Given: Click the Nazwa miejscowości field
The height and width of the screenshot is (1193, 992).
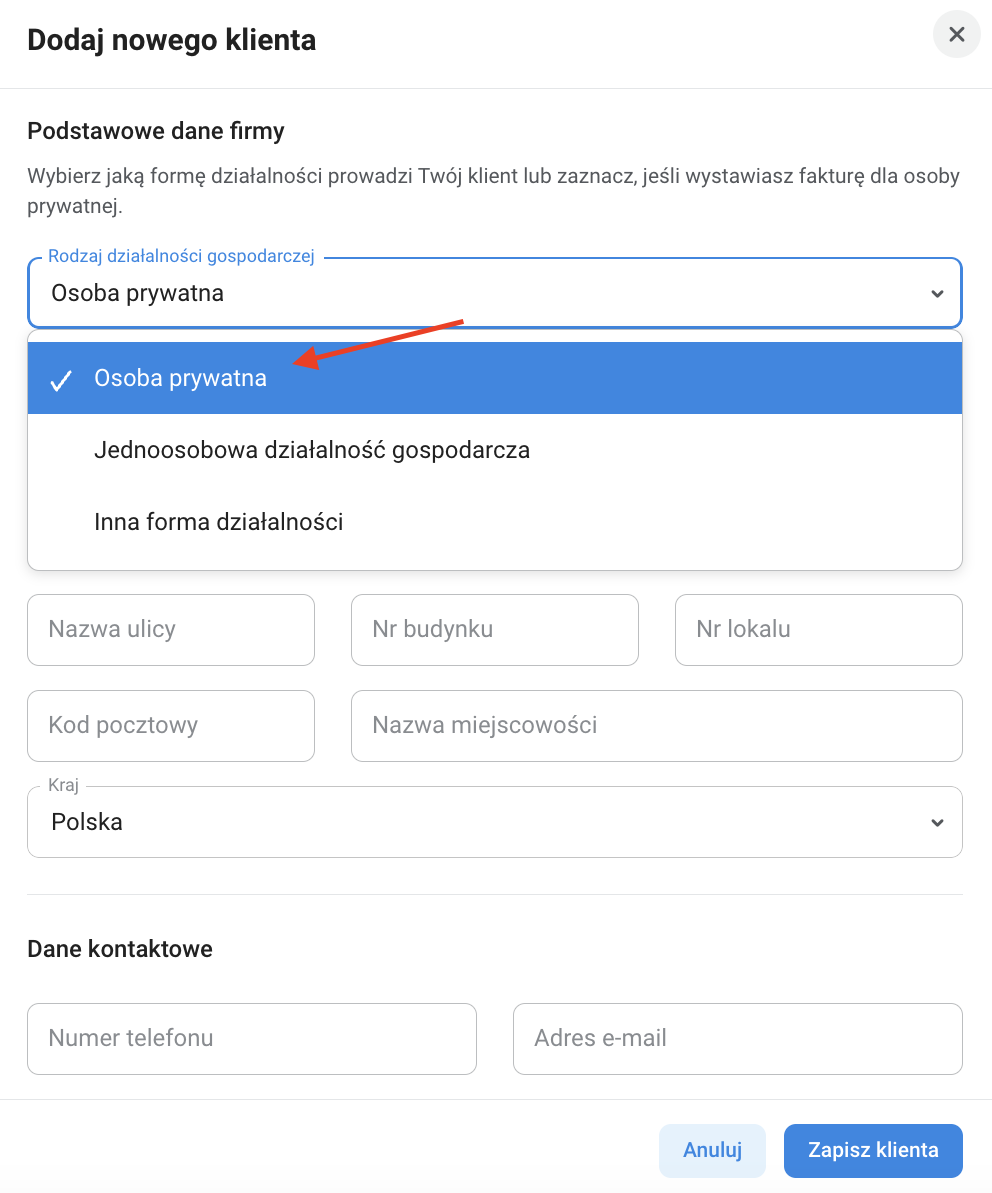Looking at the screenshot, I should pyautogui.click(x=657, y=726).
